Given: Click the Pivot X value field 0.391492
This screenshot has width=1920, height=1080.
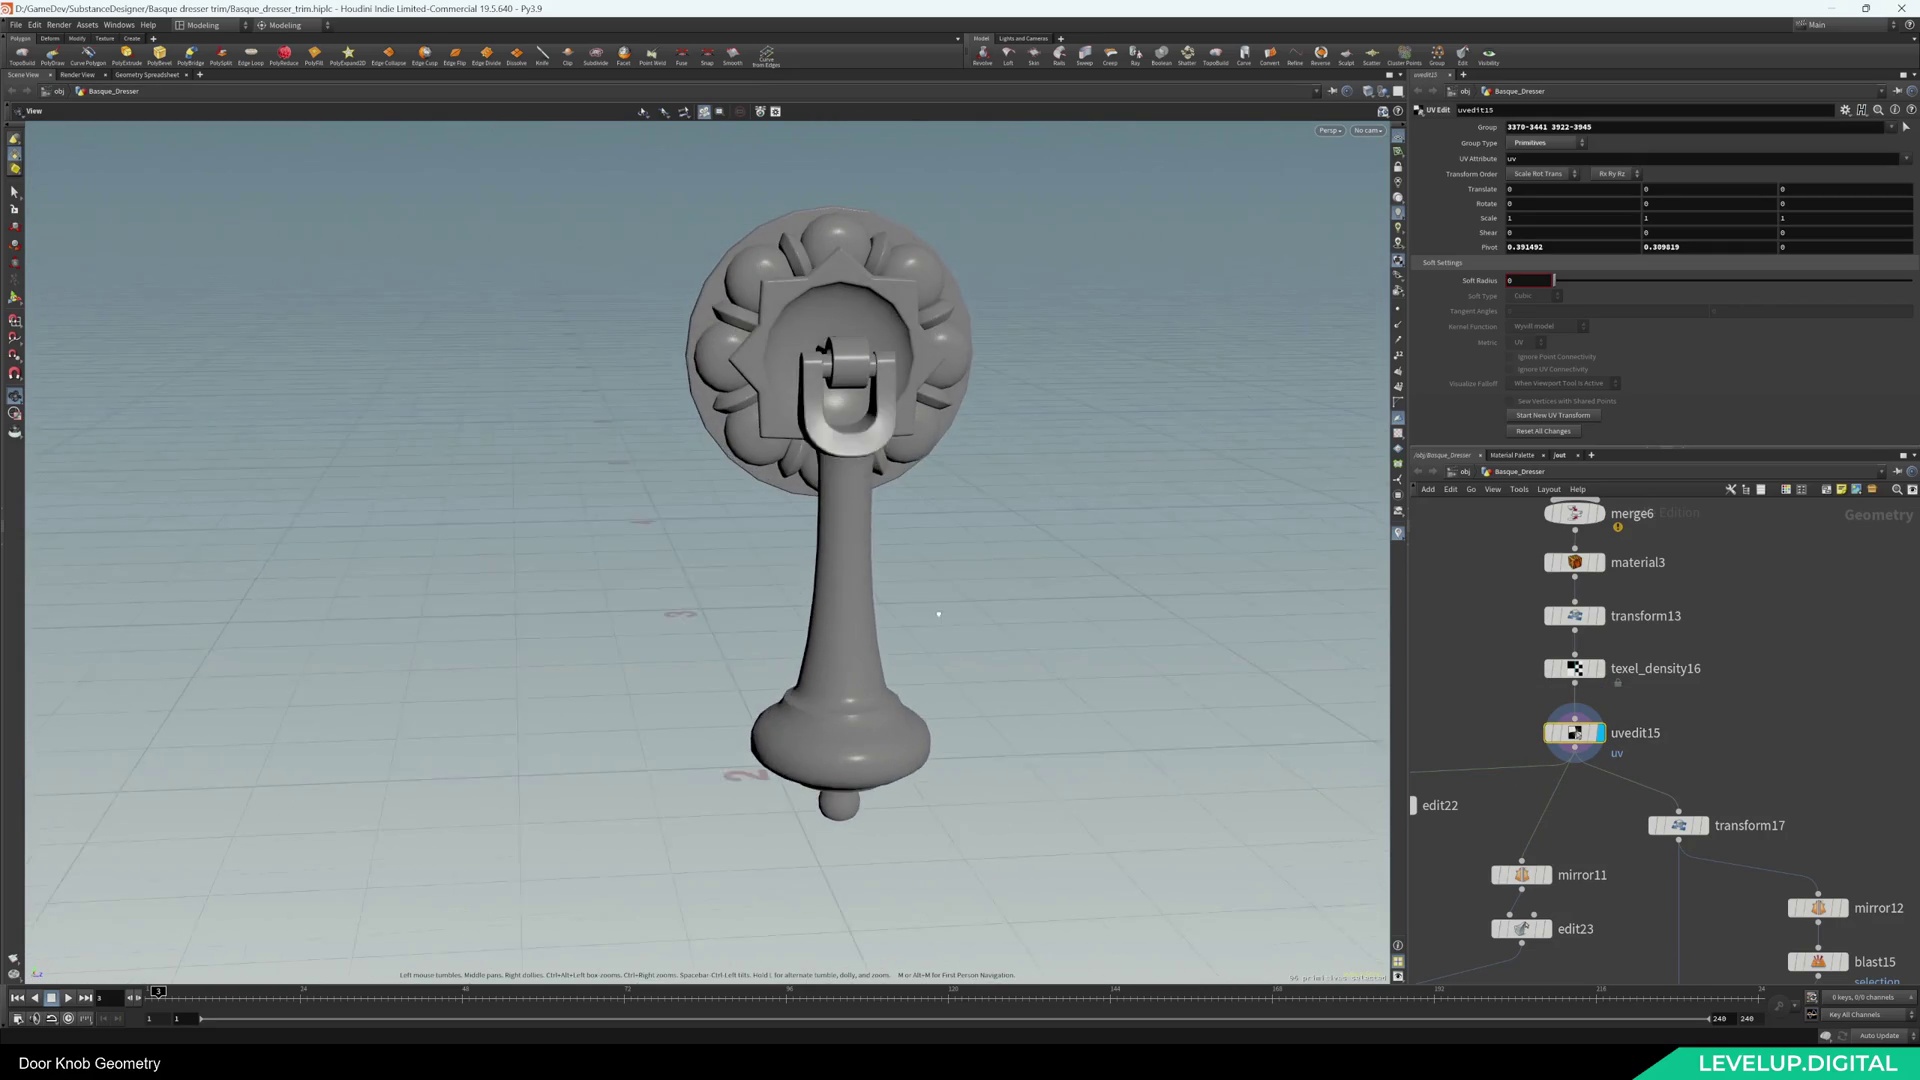Looking at the screenshot, I should coord(1572,247).
